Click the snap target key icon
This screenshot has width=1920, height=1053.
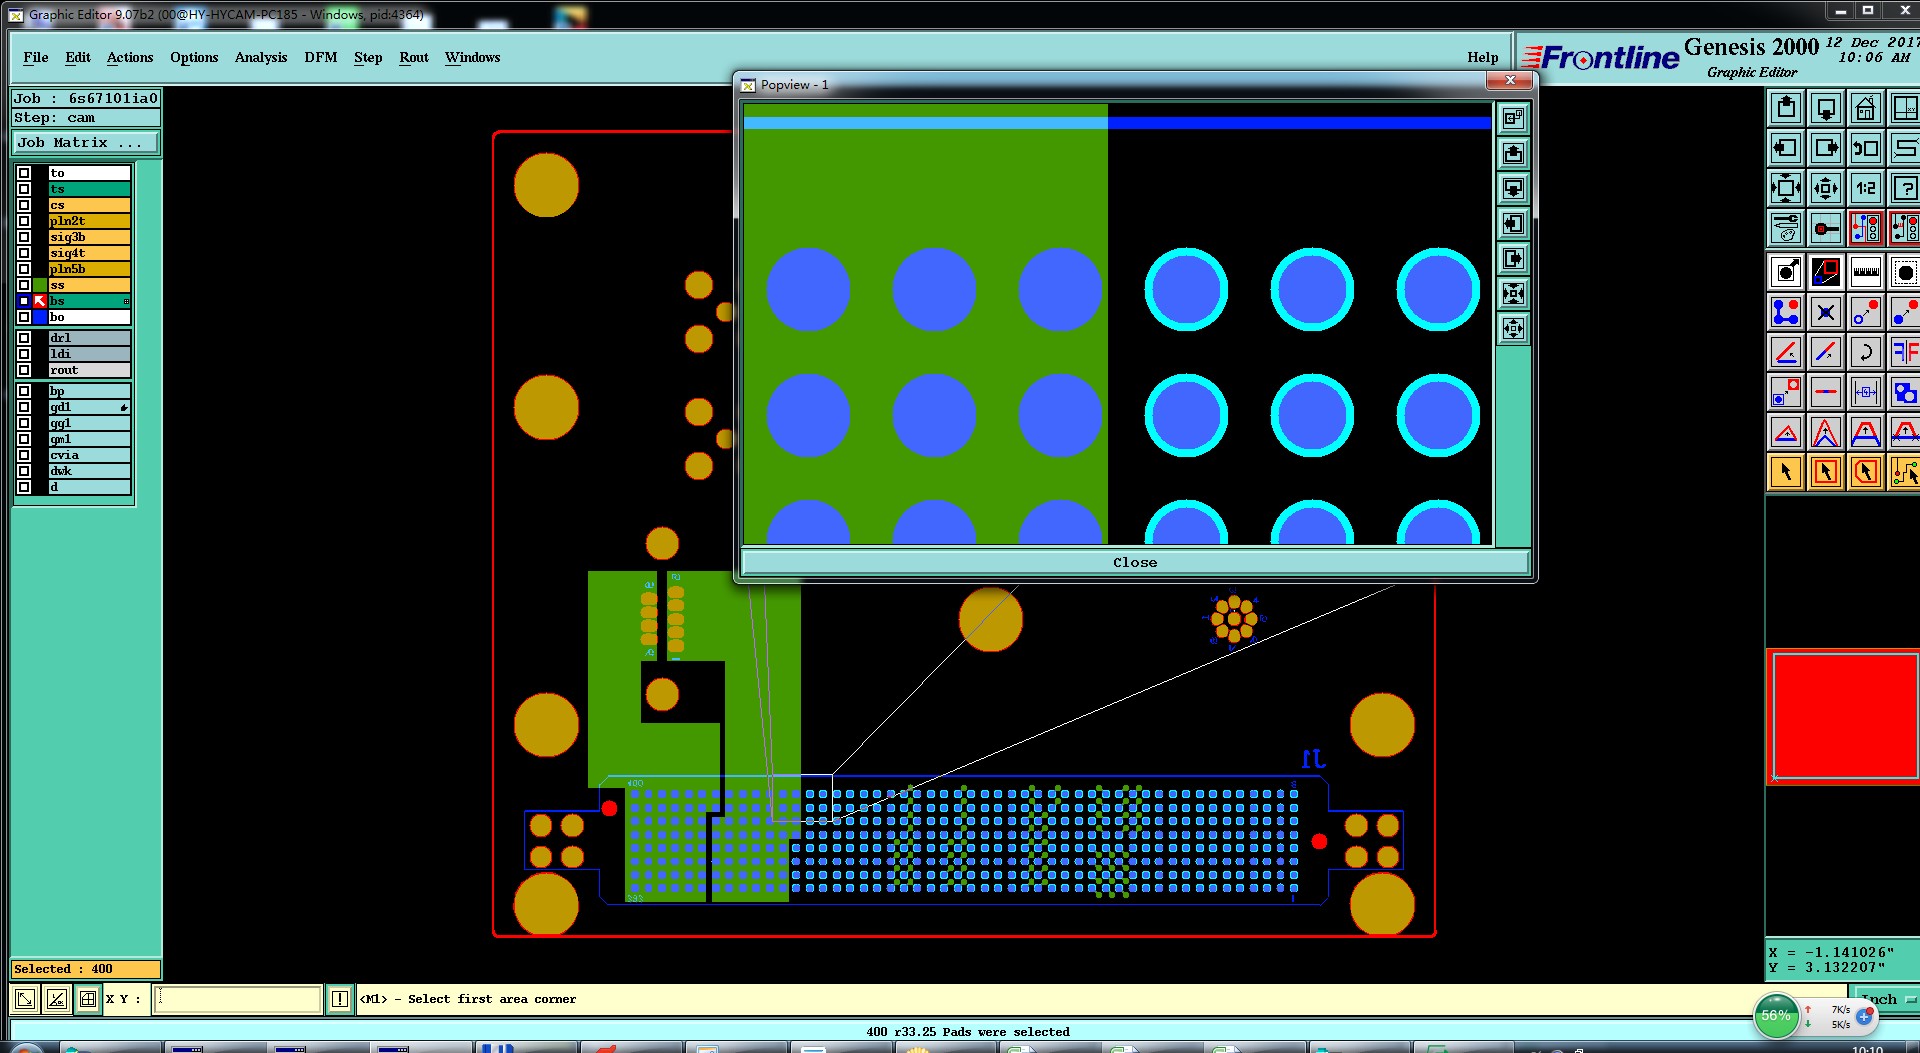click(1826, 228)
